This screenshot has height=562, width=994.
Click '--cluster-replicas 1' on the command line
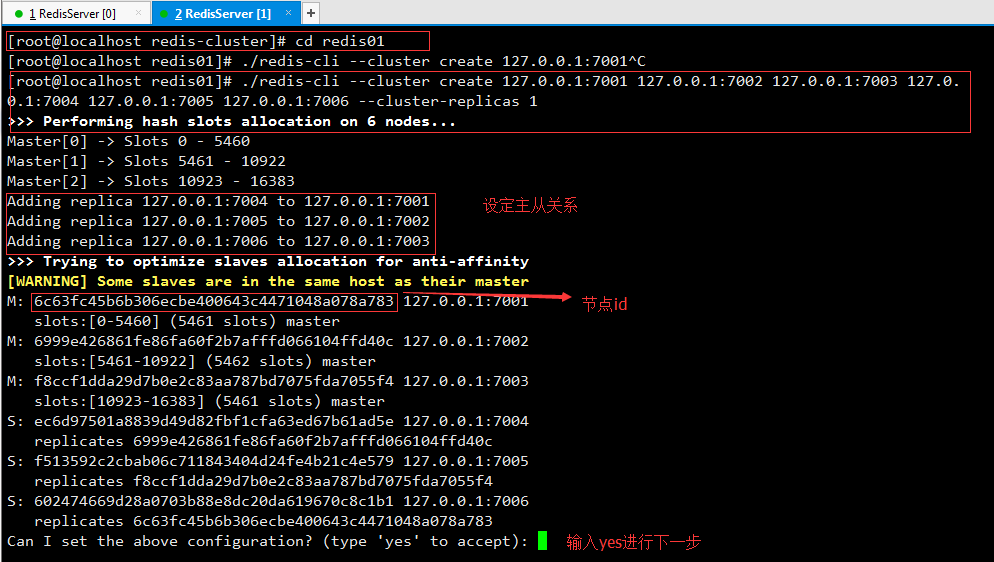448,101
